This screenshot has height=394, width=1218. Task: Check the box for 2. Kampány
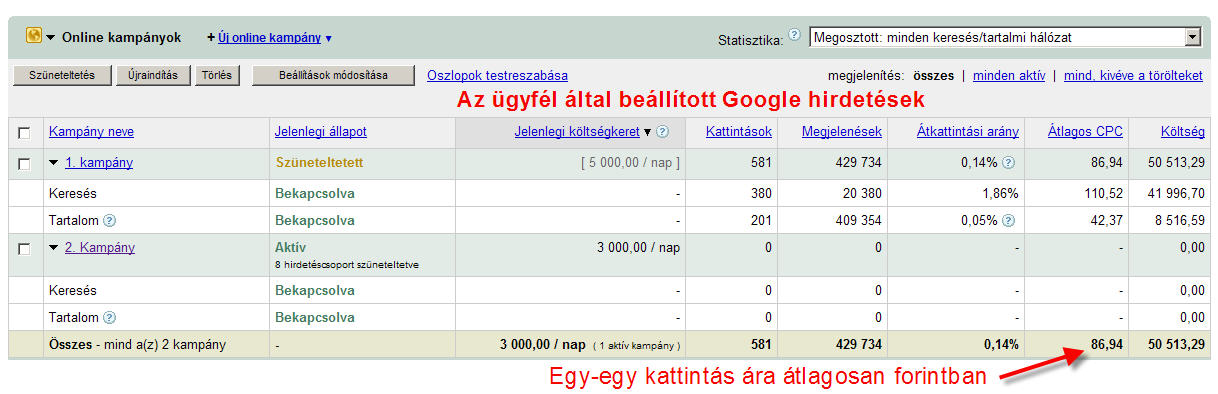[24, 248]
